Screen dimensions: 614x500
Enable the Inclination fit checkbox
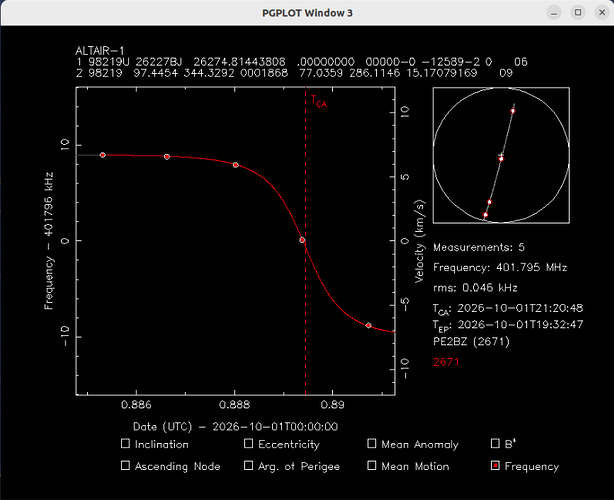[125, 444]
